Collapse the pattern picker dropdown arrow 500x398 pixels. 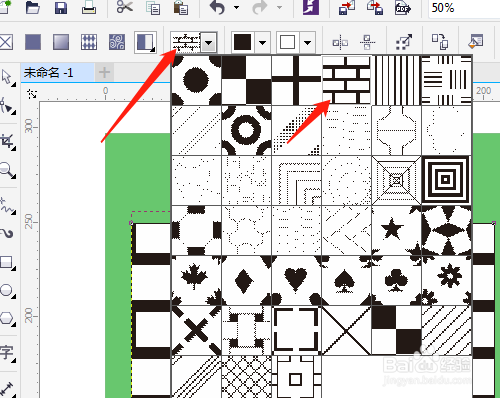pos(209,43)
